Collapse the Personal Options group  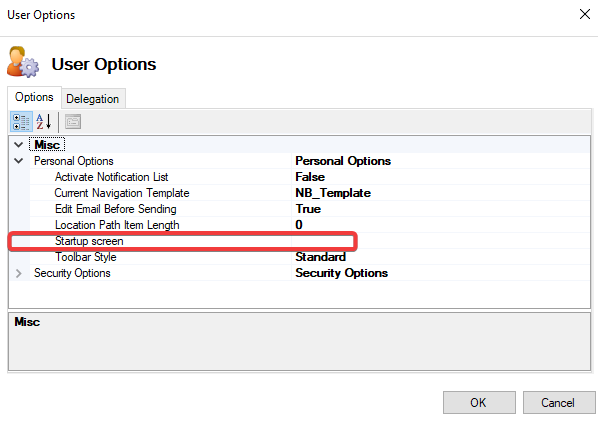[x=18, y=160]
